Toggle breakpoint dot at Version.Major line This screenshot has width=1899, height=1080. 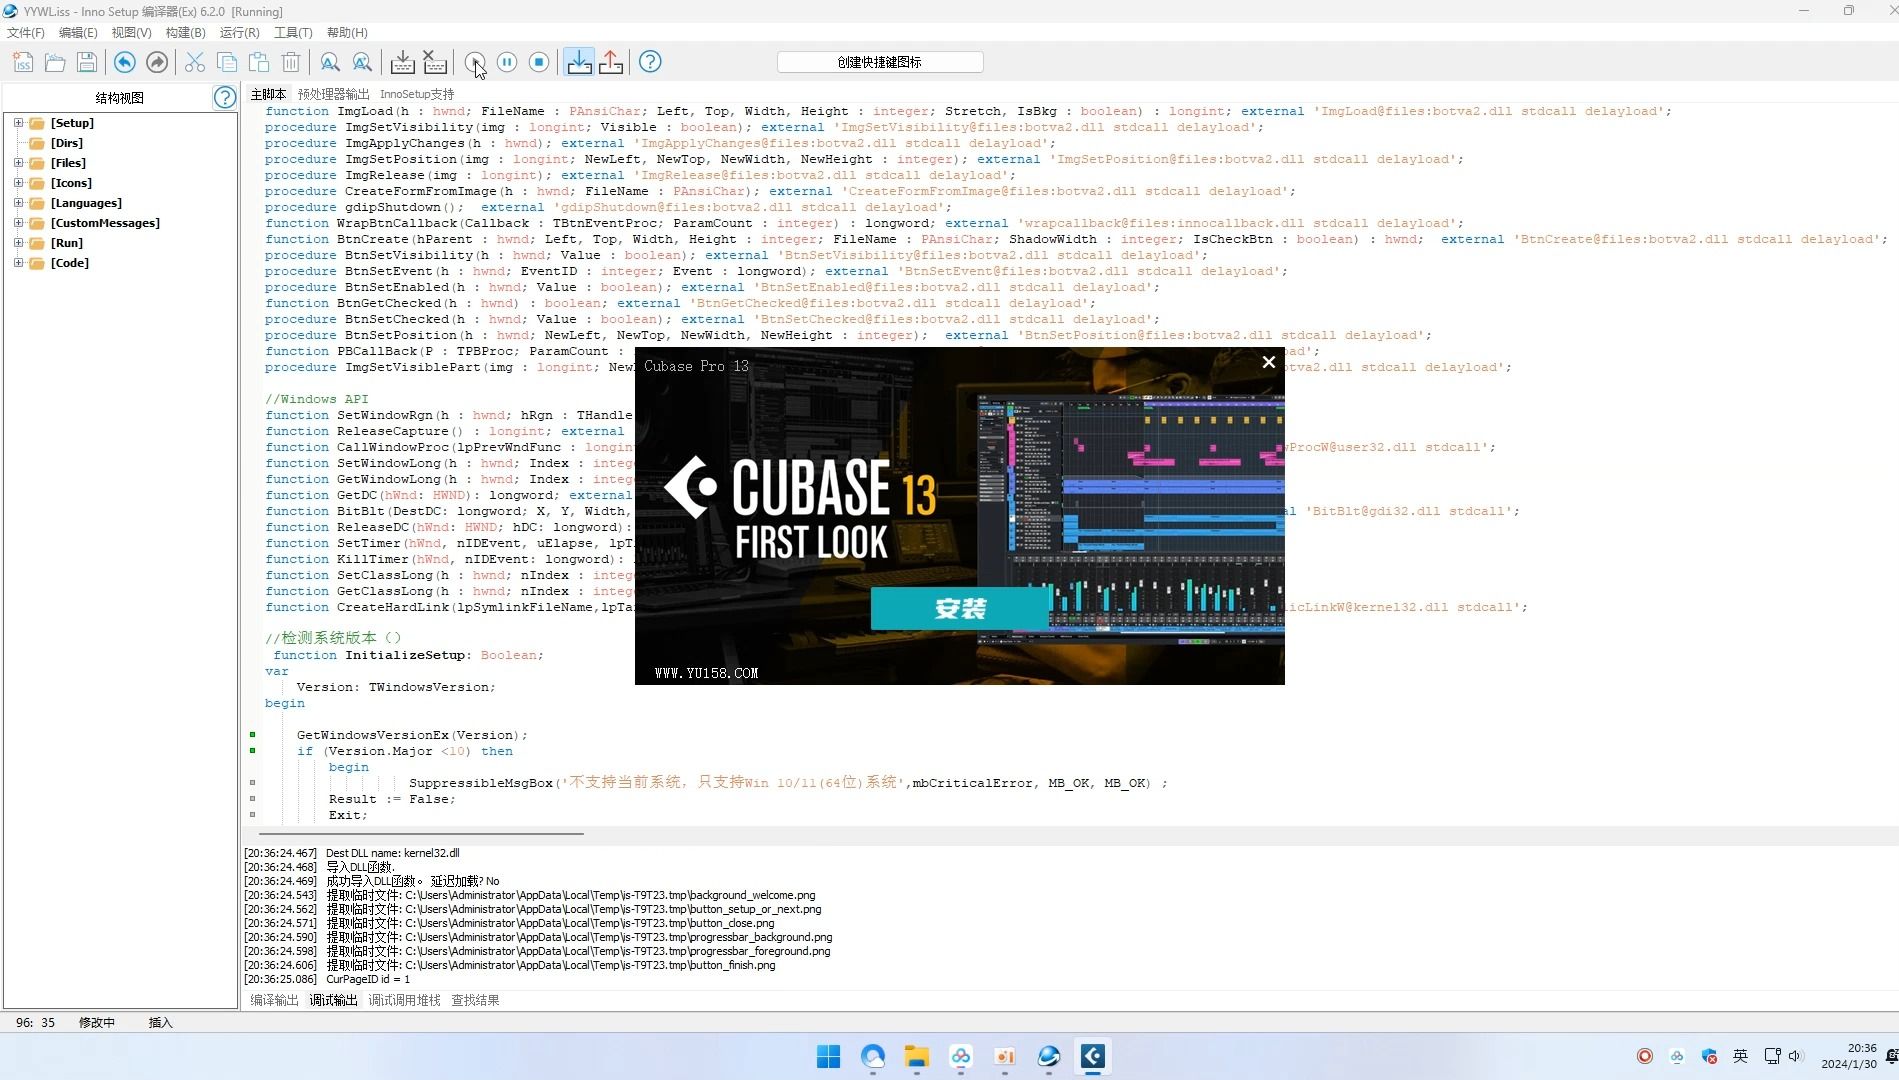tap(252, 751)
